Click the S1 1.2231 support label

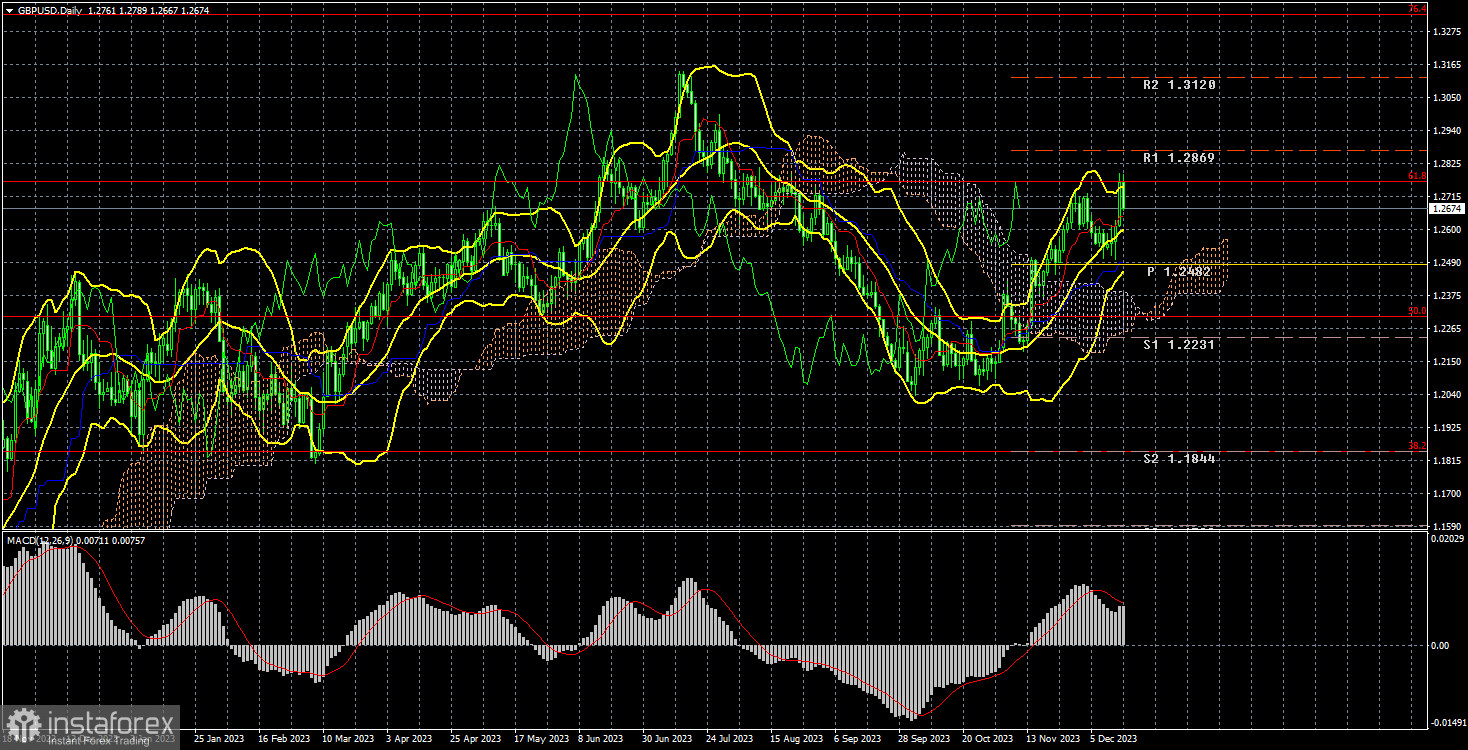(1179, 344)
